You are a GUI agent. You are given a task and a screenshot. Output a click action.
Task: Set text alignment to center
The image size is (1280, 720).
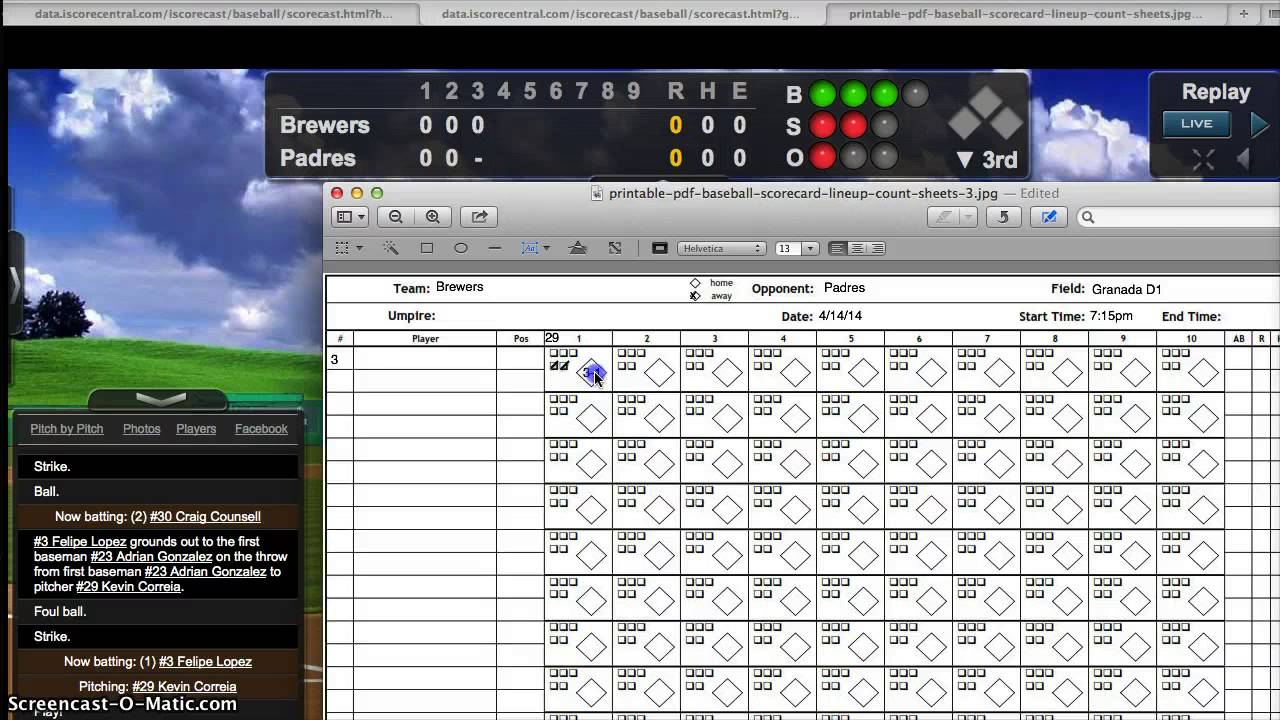(857, 248)
